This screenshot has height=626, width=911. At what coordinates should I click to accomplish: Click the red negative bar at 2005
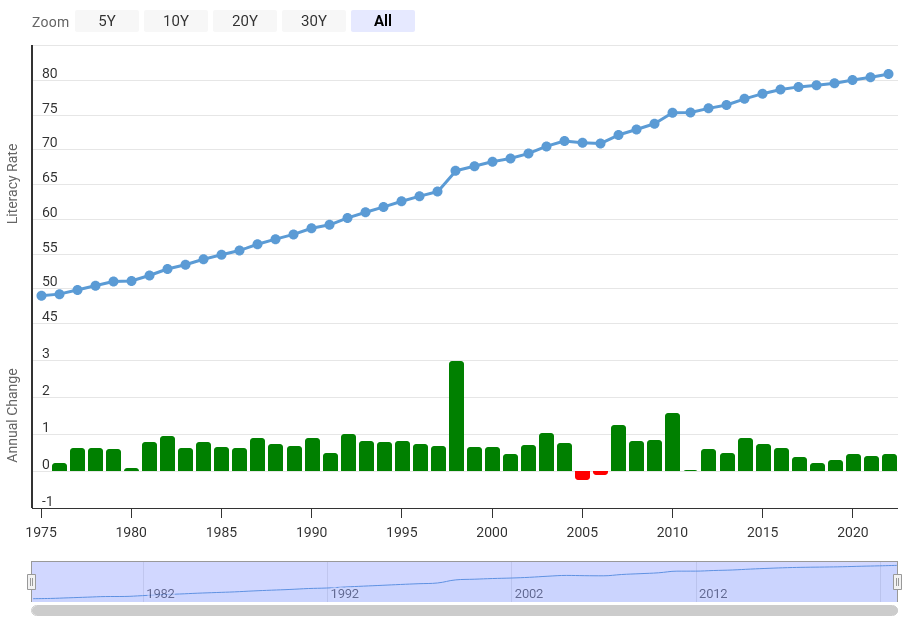(582, 475)
